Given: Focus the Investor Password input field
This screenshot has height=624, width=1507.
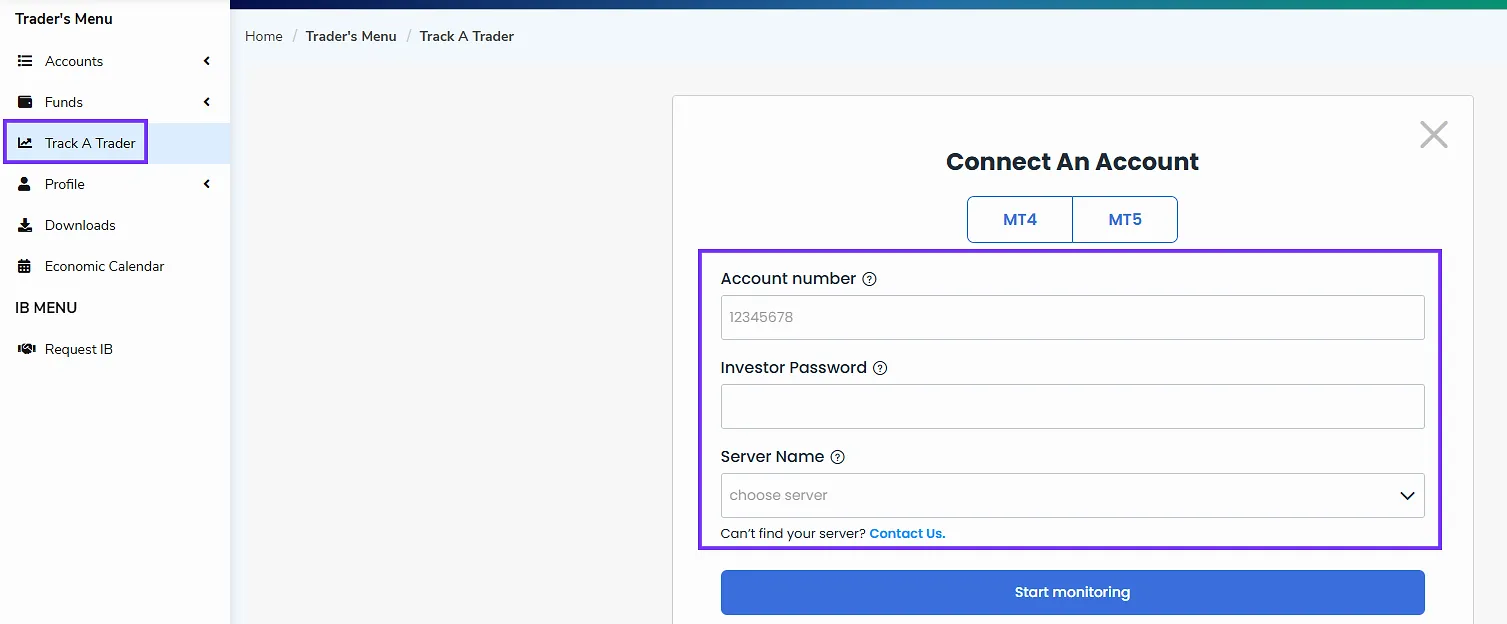Looking at the screenshot, I should click(x=1072, y=406).
